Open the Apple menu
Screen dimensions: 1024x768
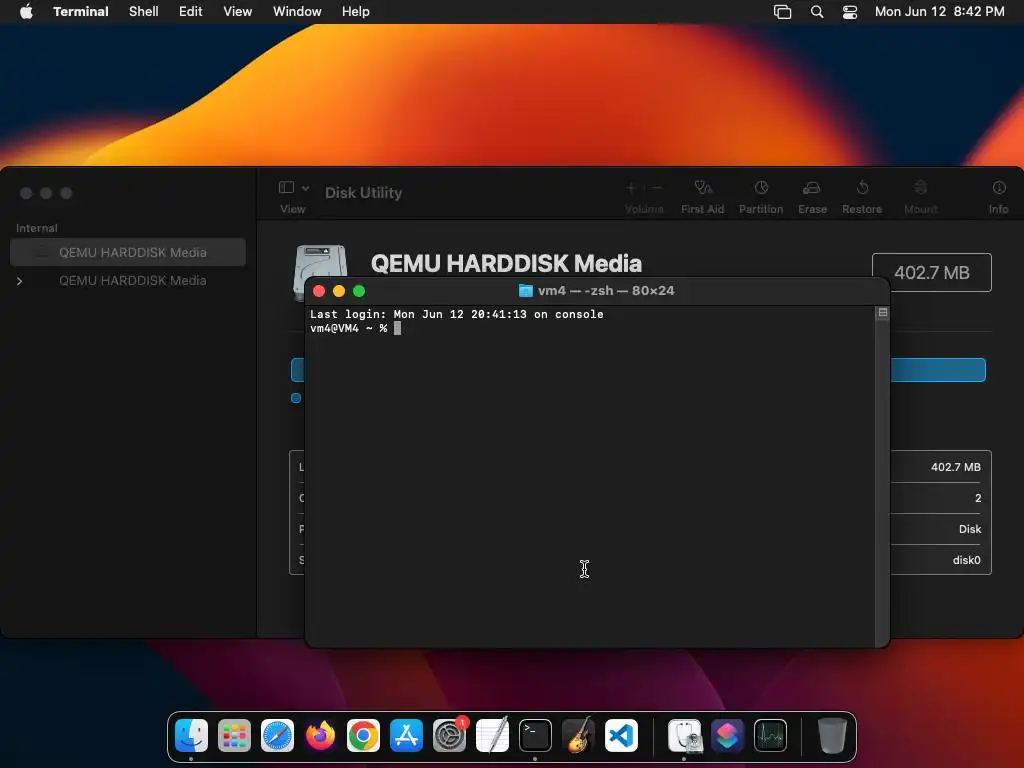click(26, 11)
